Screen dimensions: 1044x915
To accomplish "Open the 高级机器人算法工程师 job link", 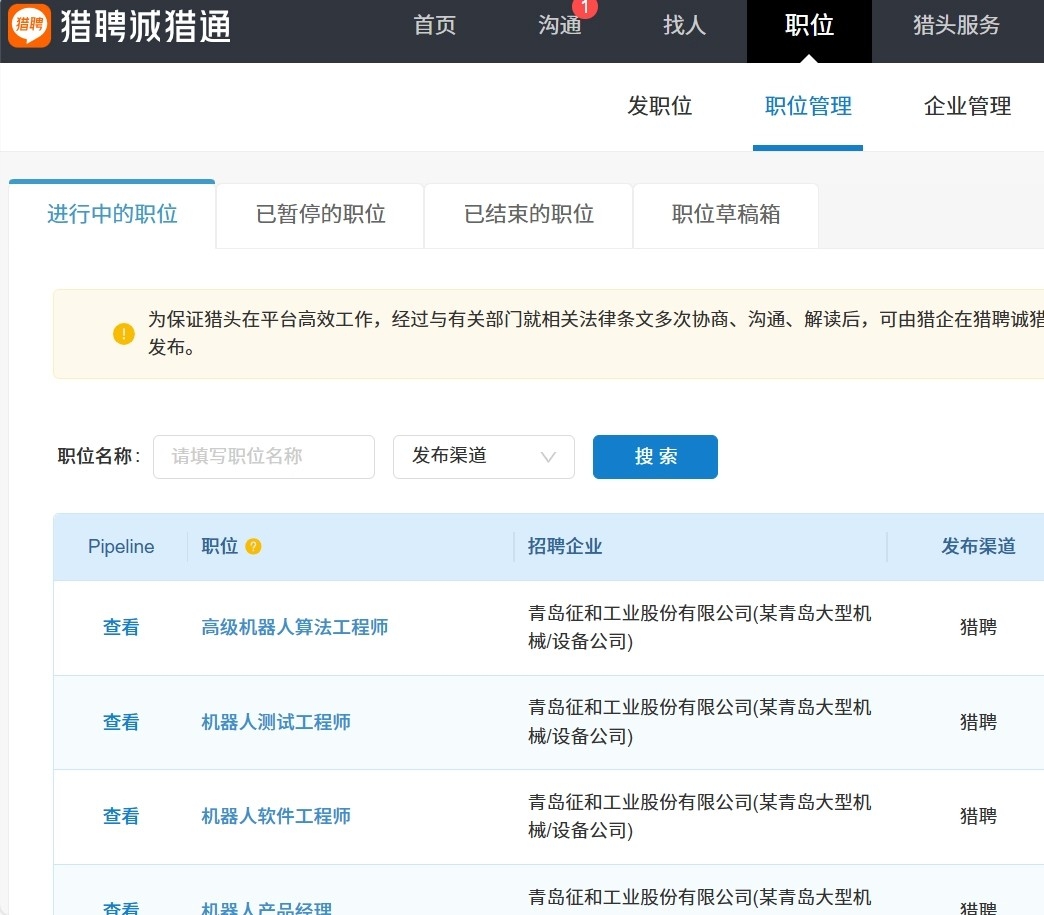I will [295, 627].
